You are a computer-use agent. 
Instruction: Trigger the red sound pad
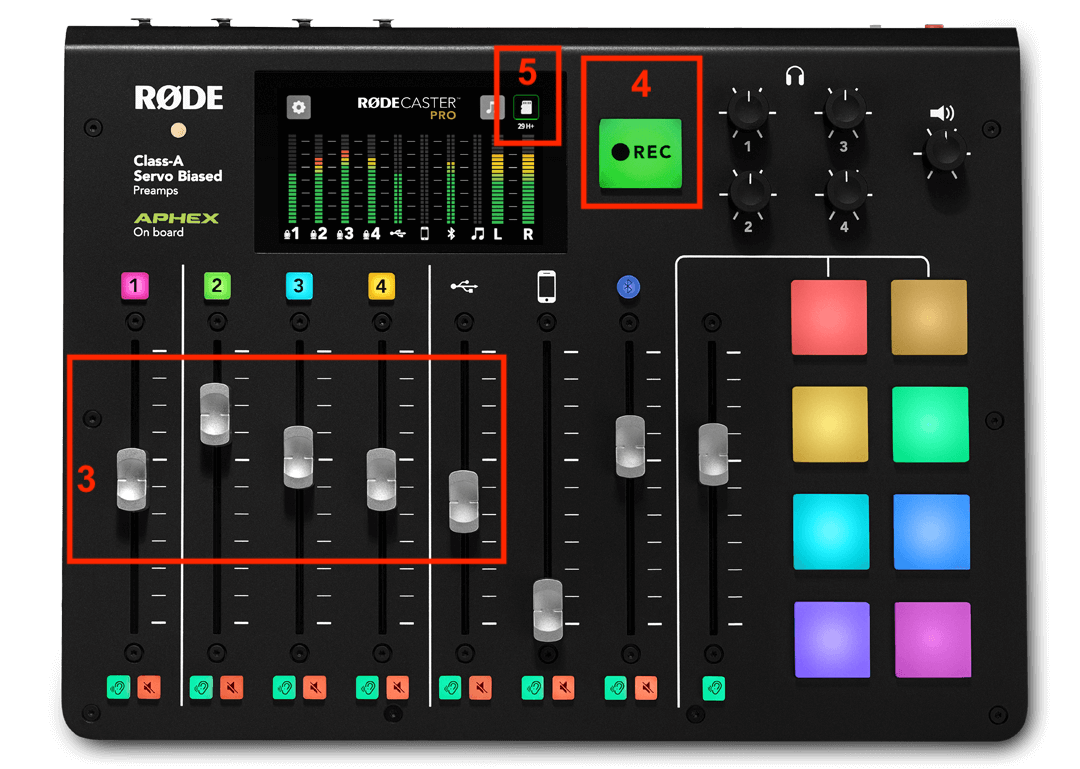point(831,319)
